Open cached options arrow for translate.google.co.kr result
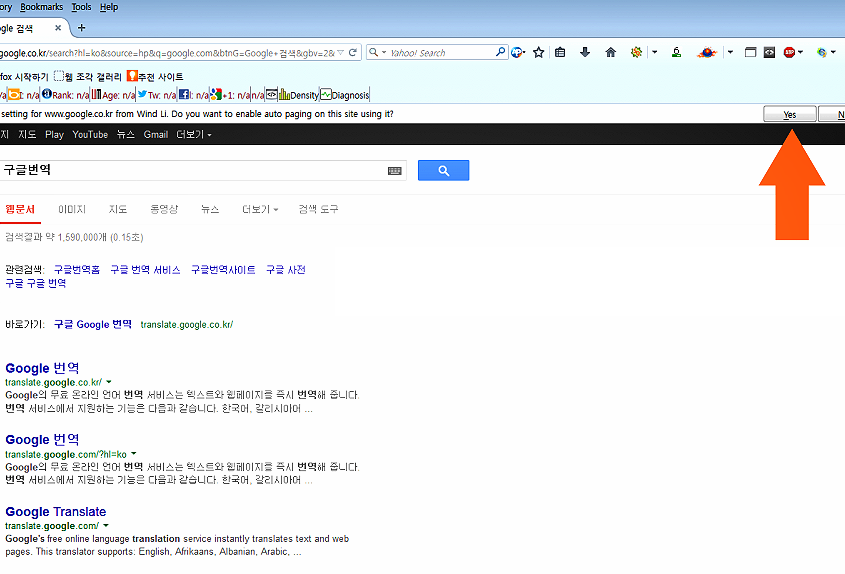 tap(109, 382)
